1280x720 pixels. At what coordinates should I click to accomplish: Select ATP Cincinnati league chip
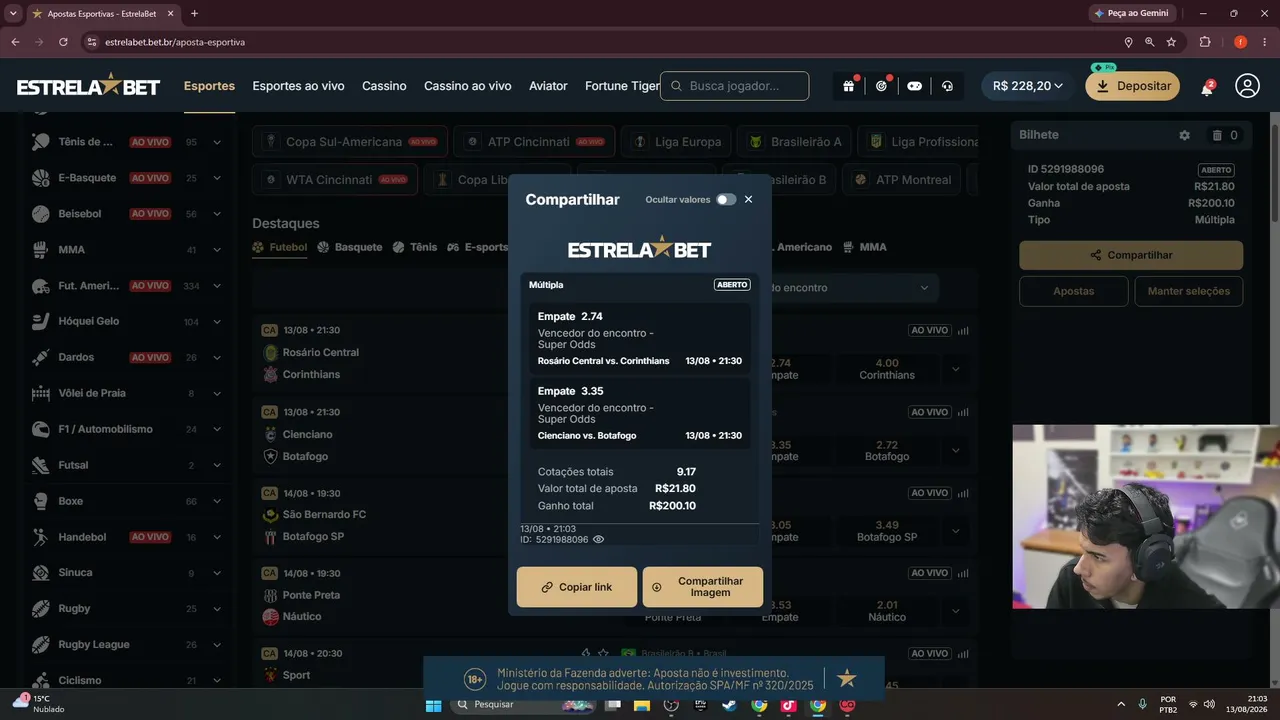(534, 142)
